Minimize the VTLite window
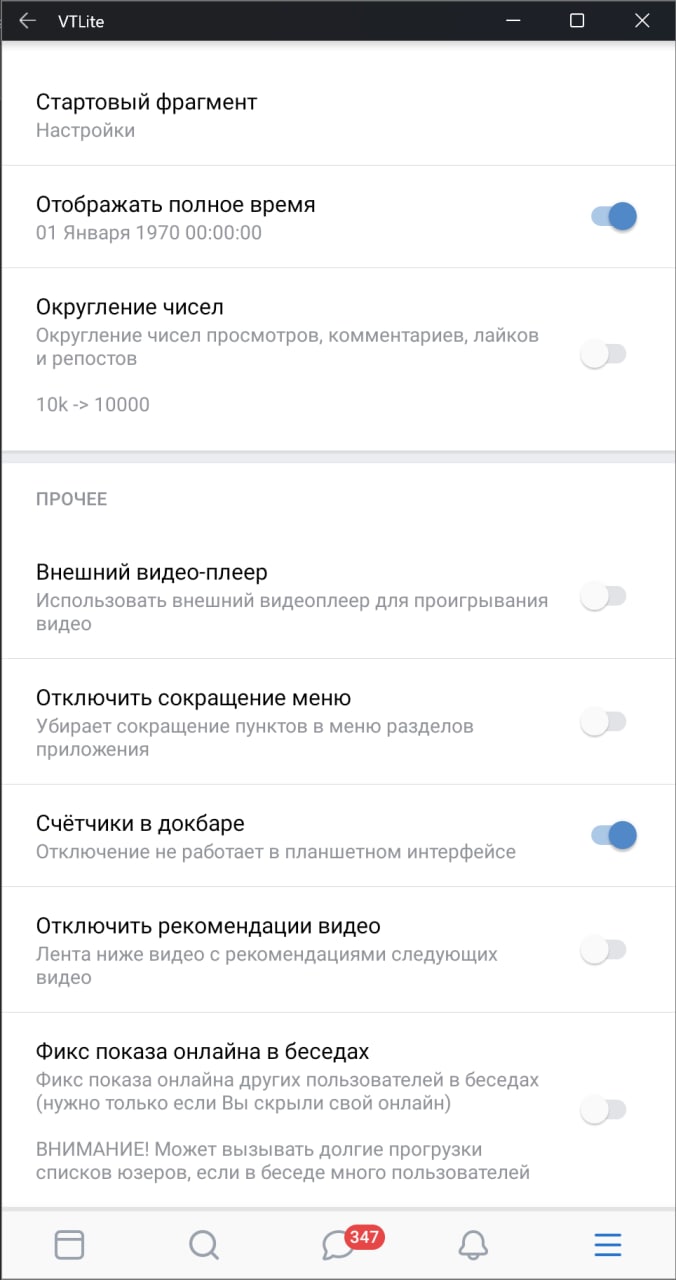Screen dimensions: 676x1280 512,20
